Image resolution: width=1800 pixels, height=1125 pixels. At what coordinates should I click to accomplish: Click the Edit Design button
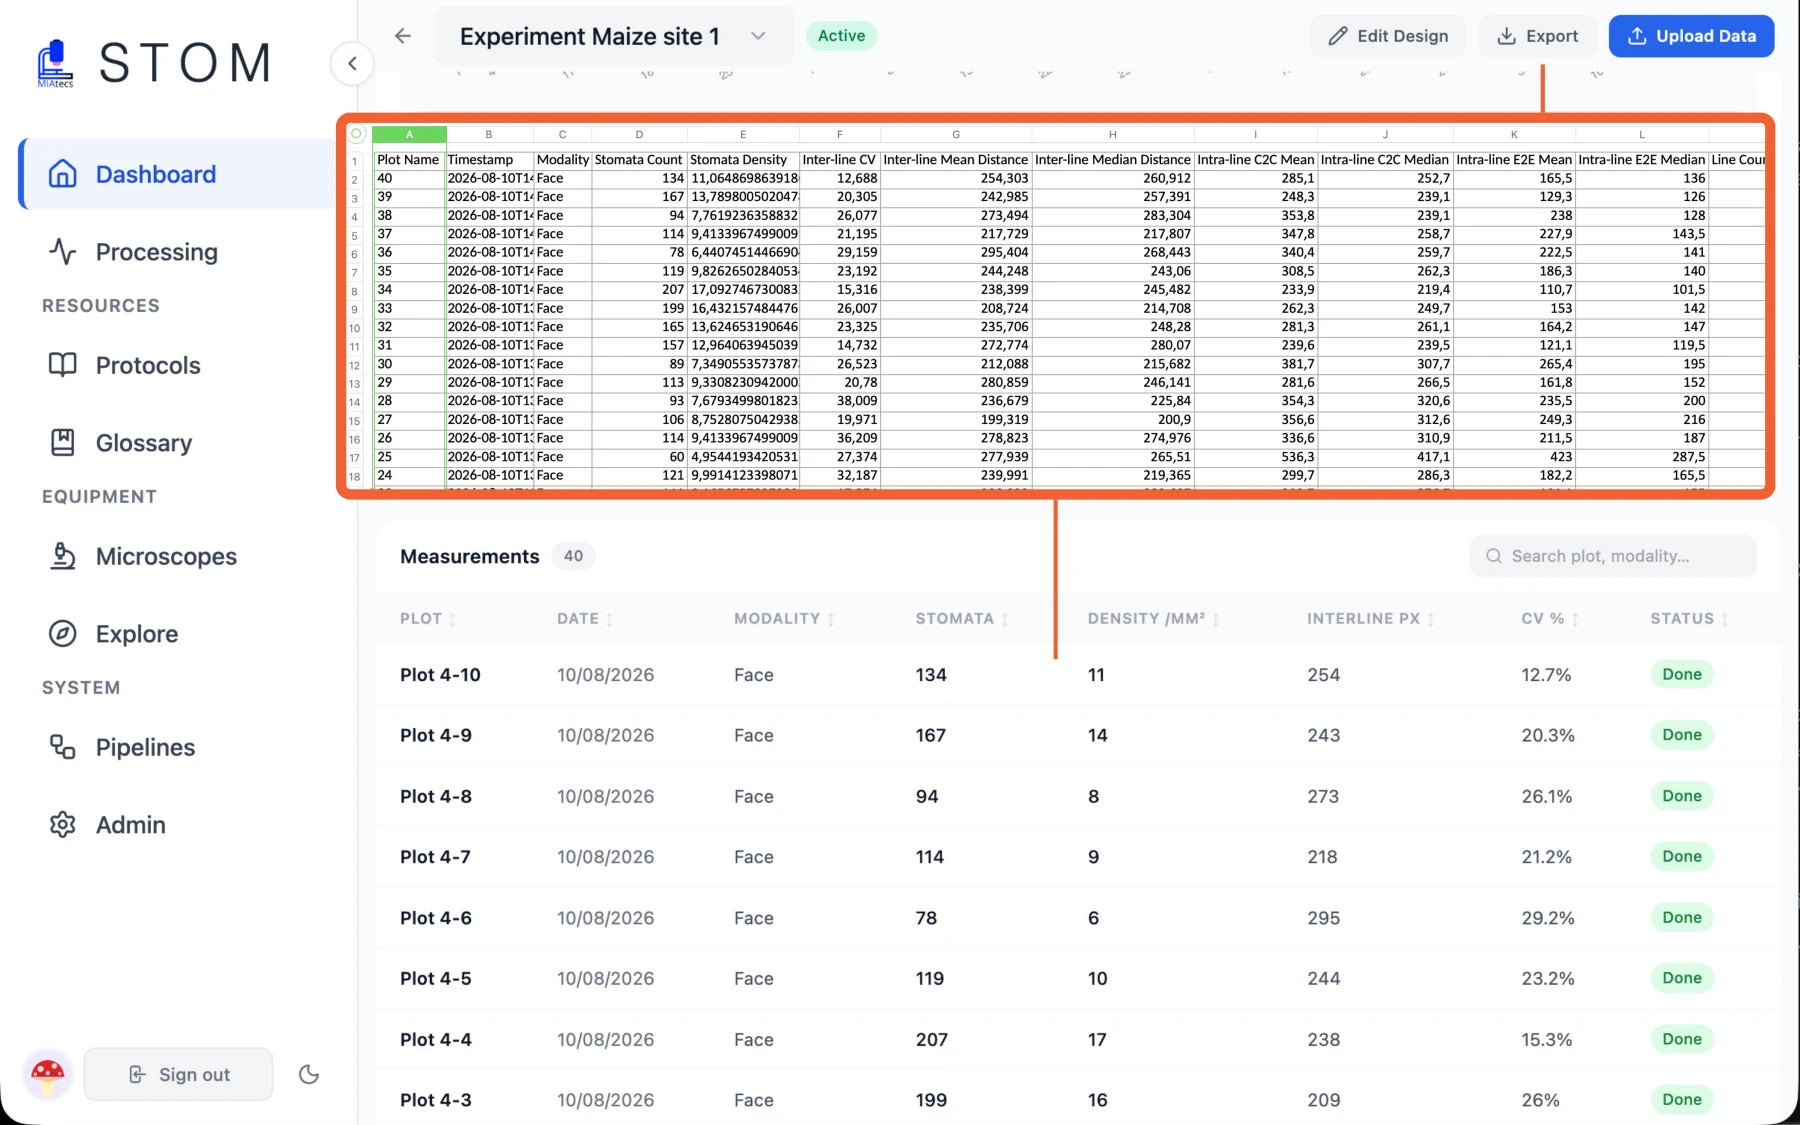[1387, 36]
